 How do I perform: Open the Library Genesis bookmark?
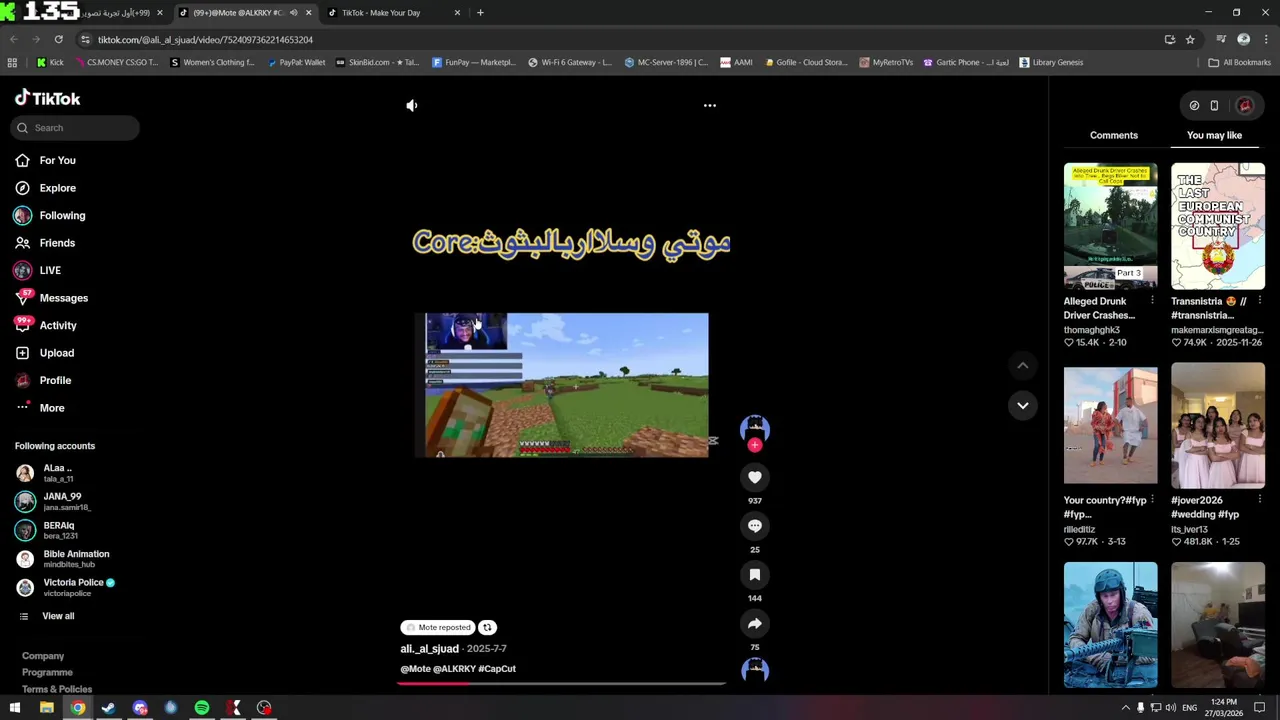click(1051, 62)
